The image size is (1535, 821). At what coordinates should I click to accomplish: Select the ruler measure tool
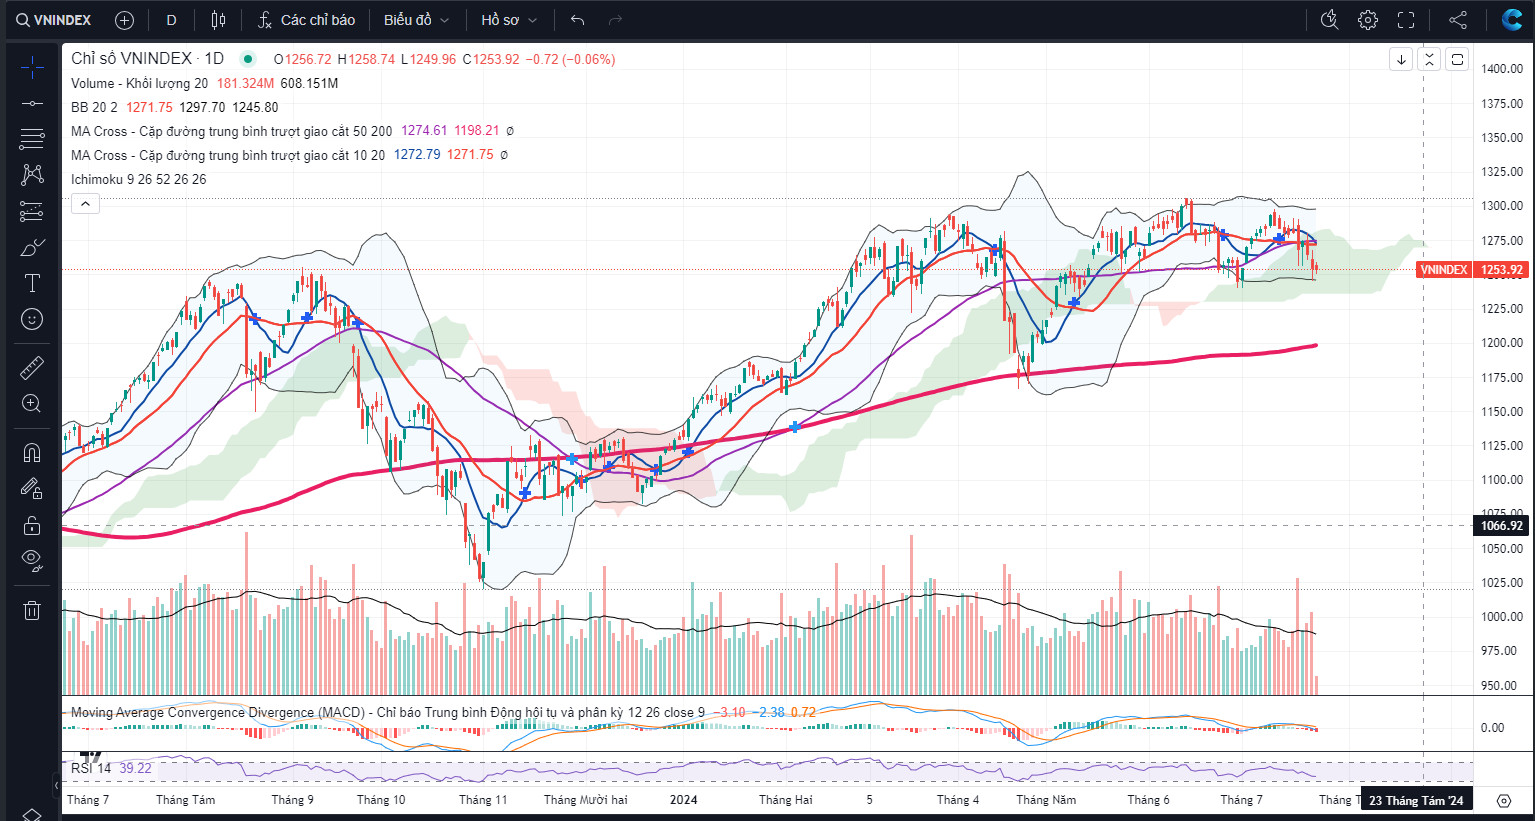32,368
